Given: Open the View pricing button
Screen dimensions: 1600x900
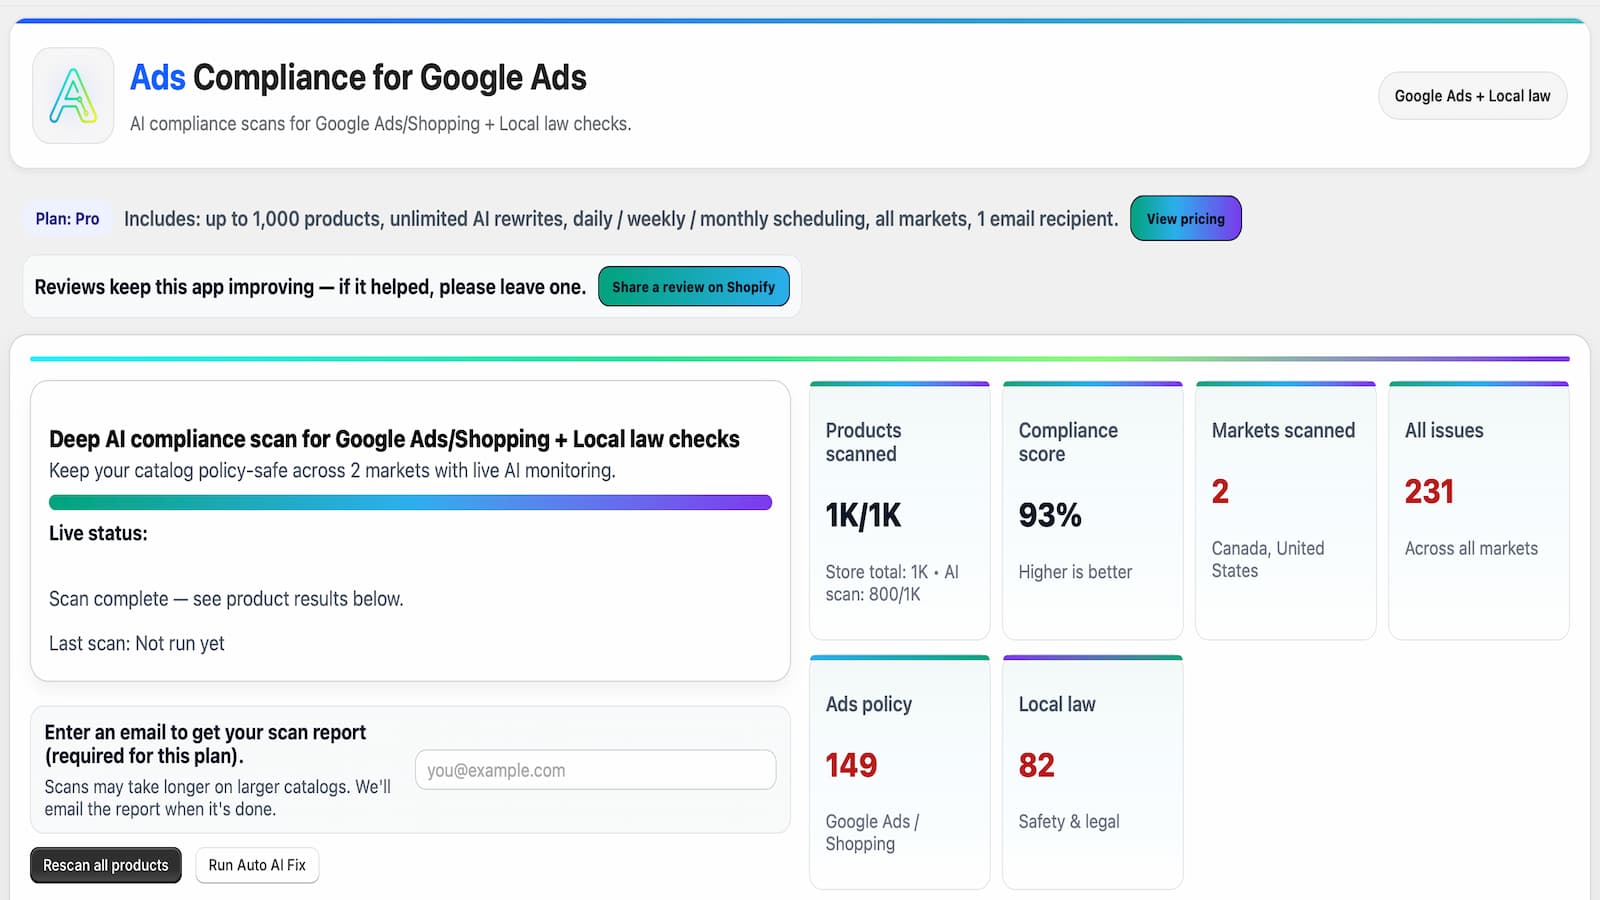Looking at the screenshot, I should pyautogui.click(x=1185, y=219).
